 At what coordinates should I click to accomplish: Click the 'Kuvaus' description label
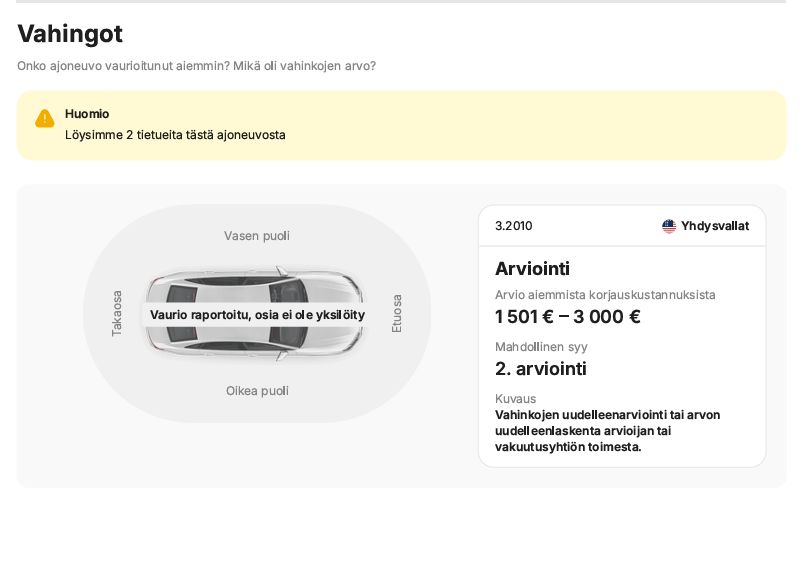(x=515, y=399)
